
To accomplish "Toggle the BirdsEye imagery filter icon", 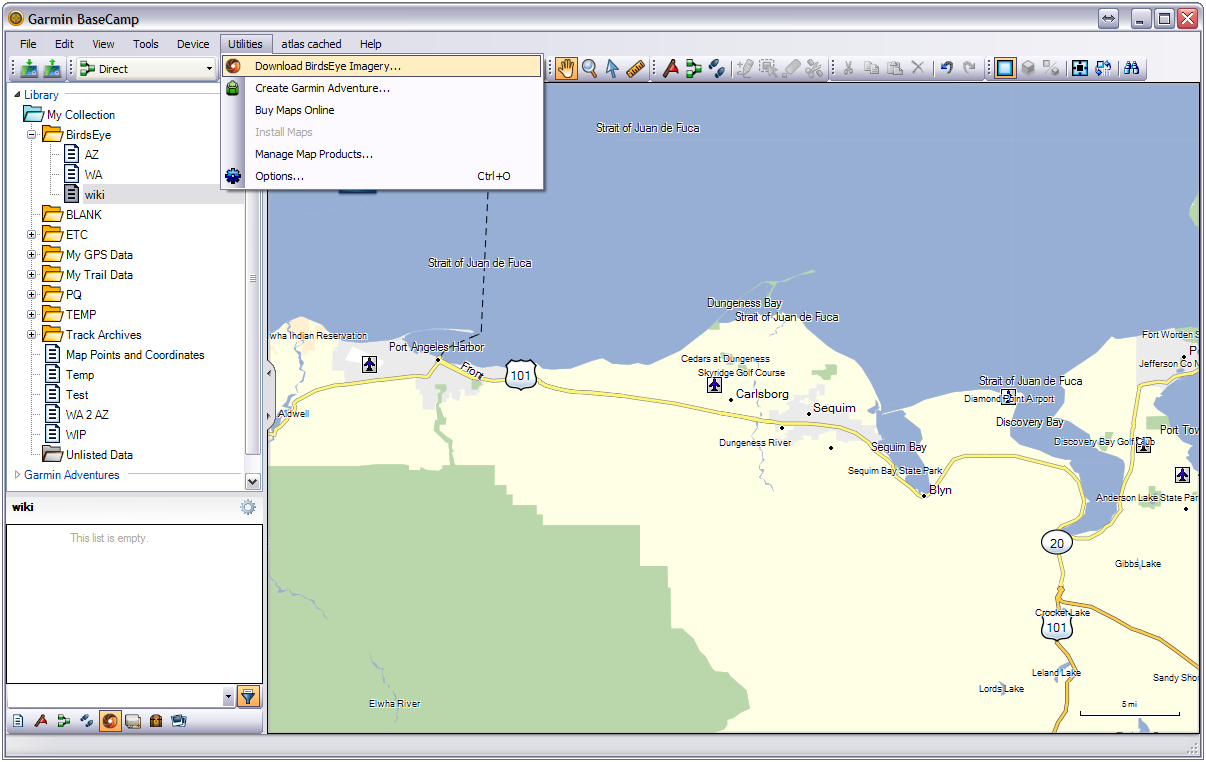I will pyautogui.click(x=110, y=720).
